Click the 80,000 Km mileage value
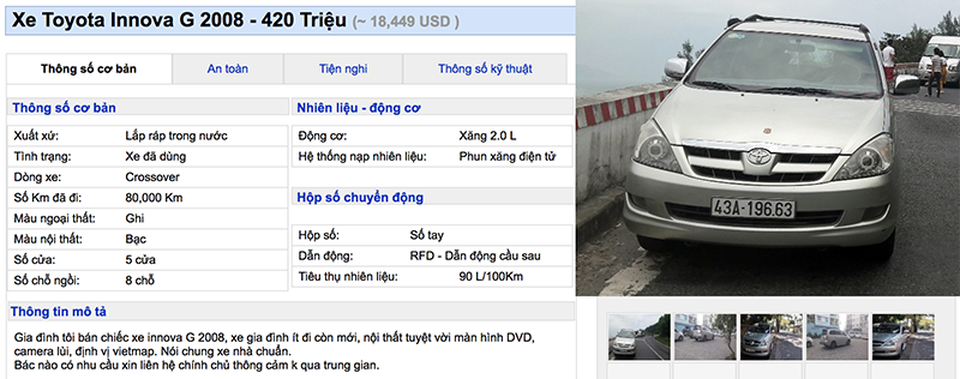Screen dimensions: 960x379 [154, 198]
